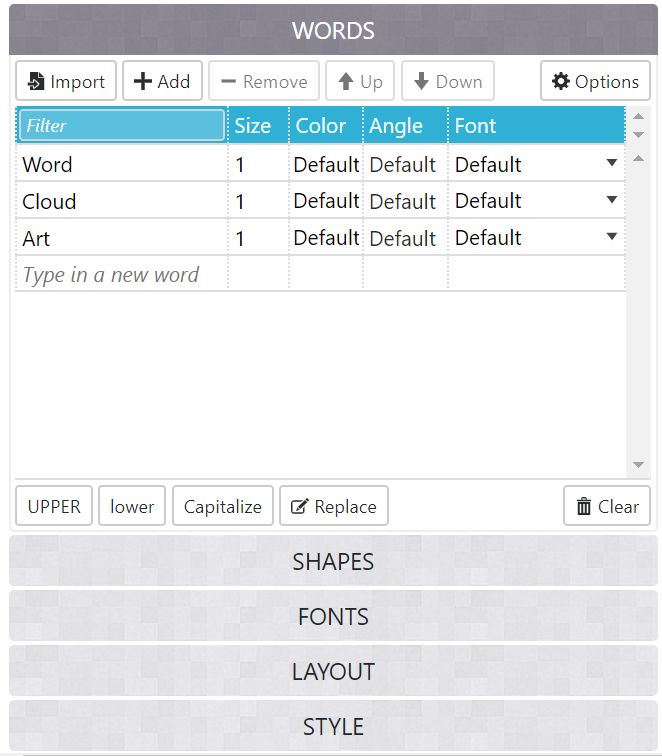This screenshot has width=662, height=756.
Task: Open font dropdown for Cloud row
Action: pos(611,200)
